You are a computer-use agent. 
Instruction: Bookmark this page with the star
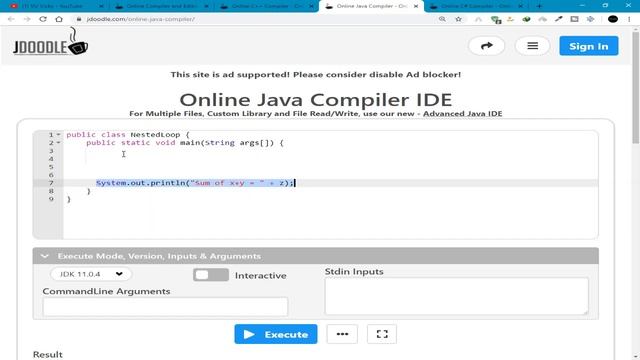point(458,19)
